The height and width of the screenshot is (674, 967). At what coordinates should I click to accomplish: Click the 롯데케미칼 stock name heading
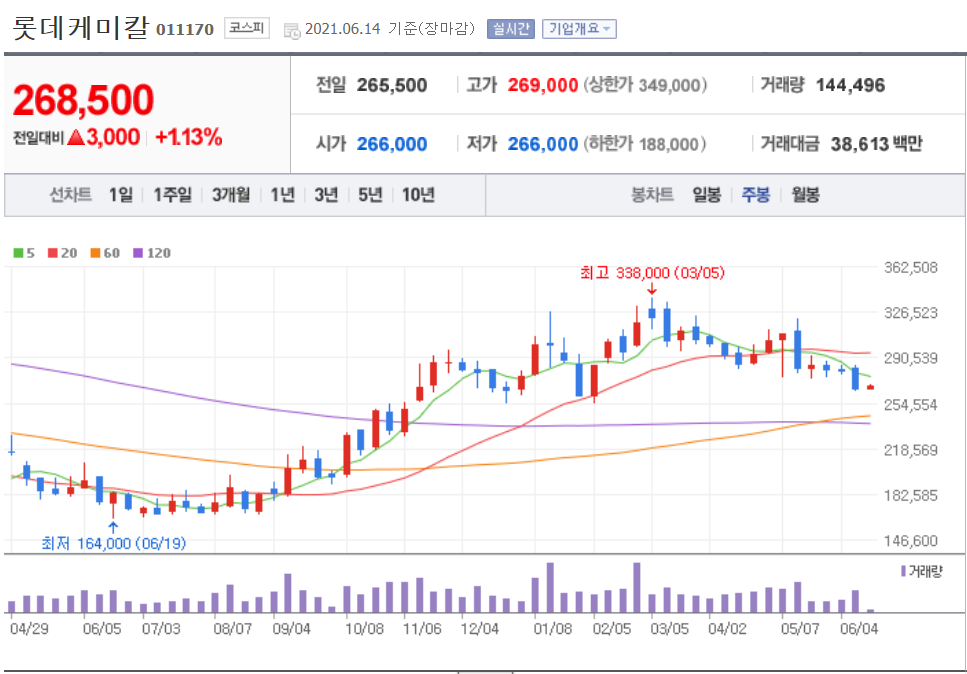tap(80, 28)
